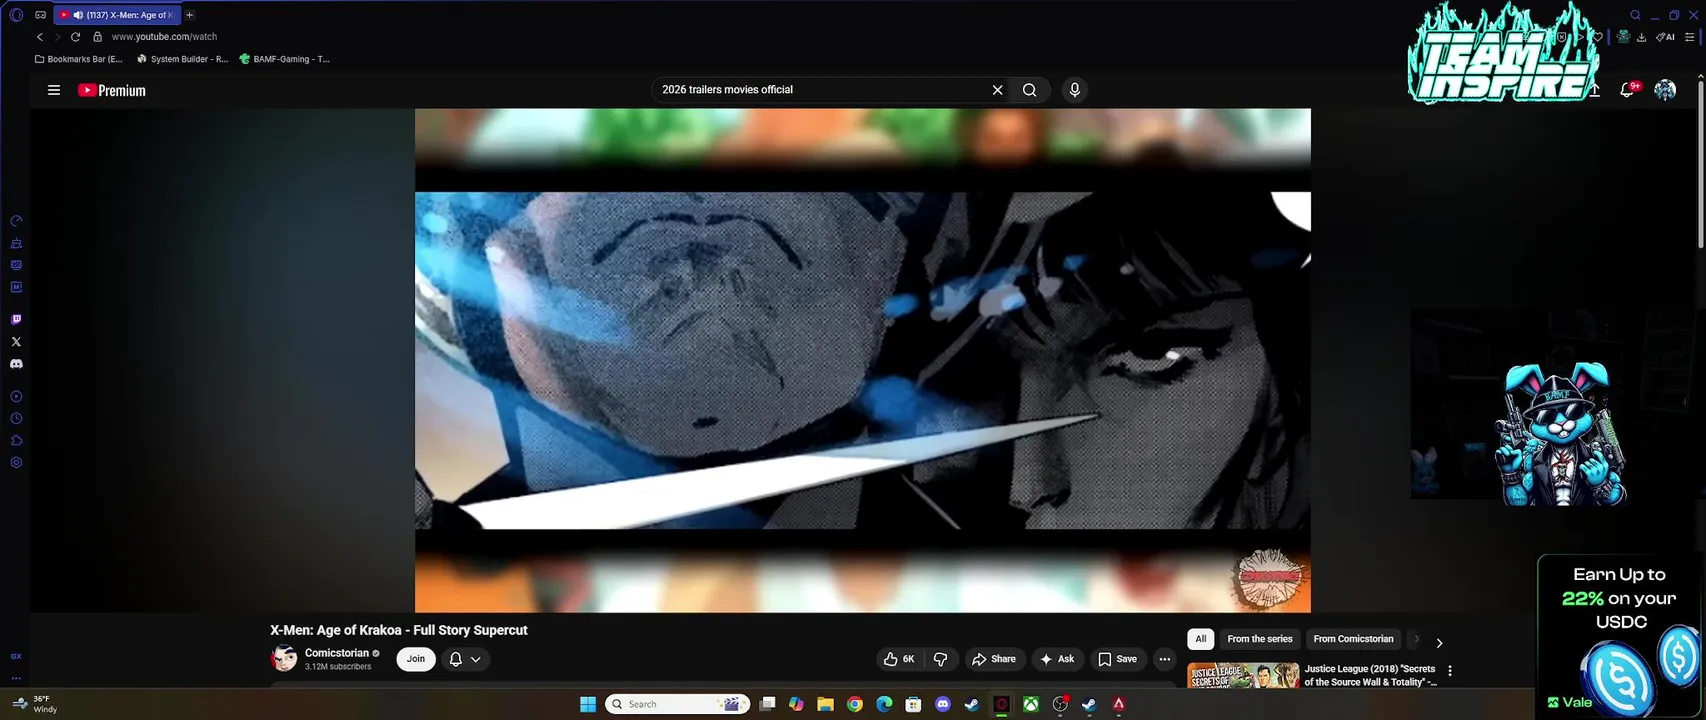The height and width of the screenshot is (720, 1706).
Task: Focus the YouTube search input field
Action: tap(820, 90)
